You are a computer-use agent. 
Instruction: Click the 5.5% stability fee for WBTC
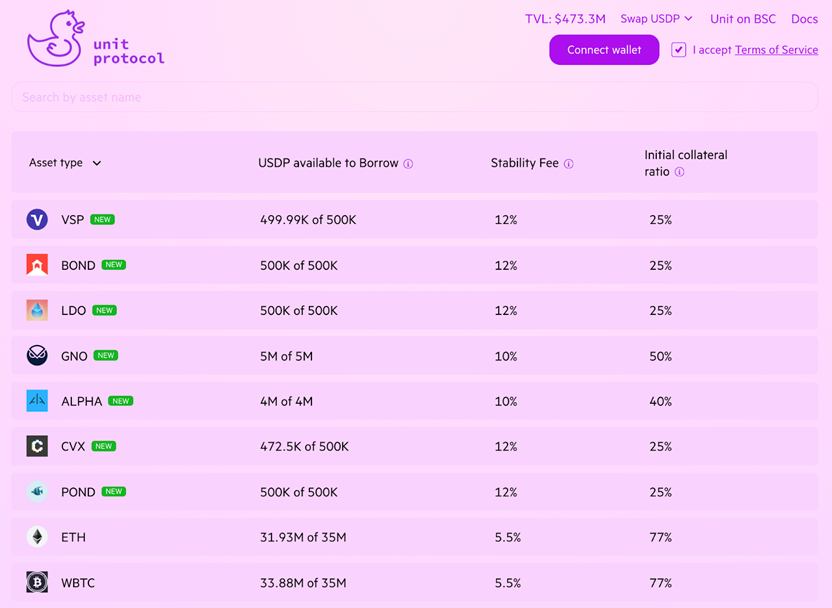click(508, 583)
